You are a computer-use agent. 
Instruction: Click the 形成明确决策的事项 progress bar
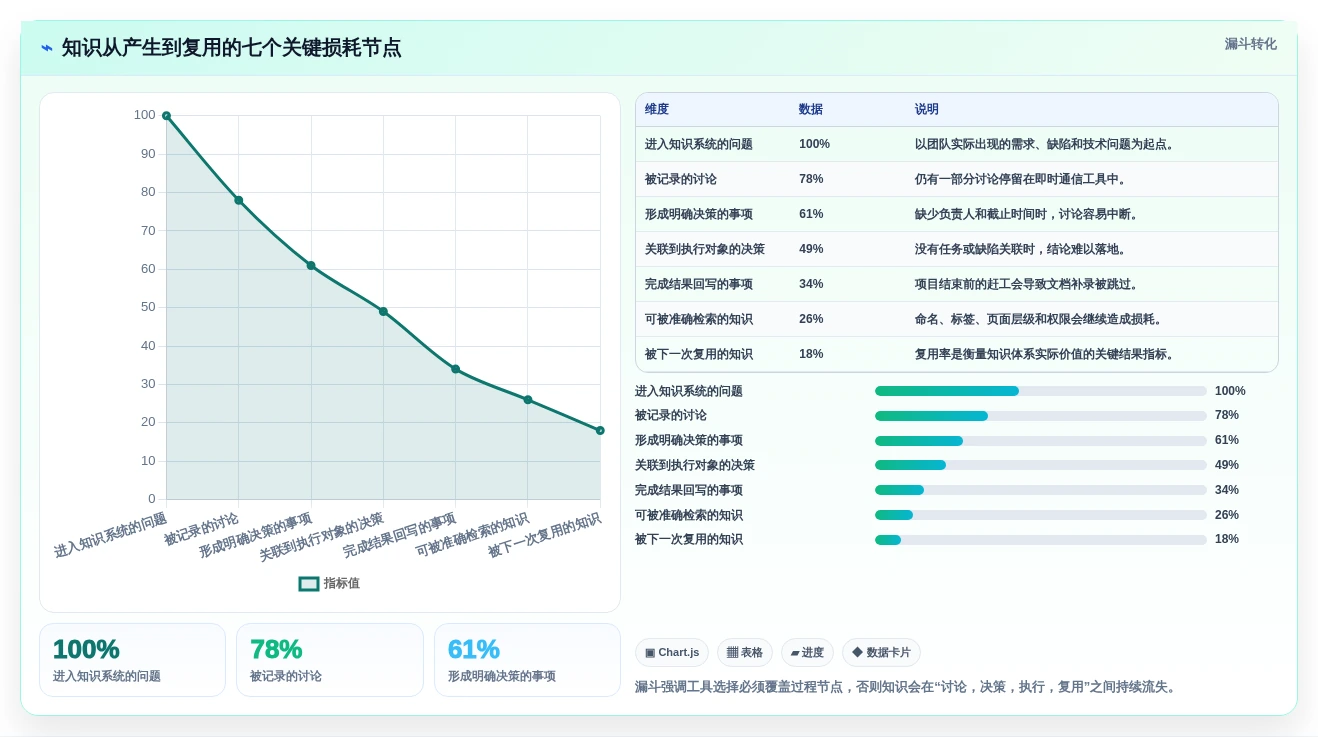click(x=1041, y=441)
